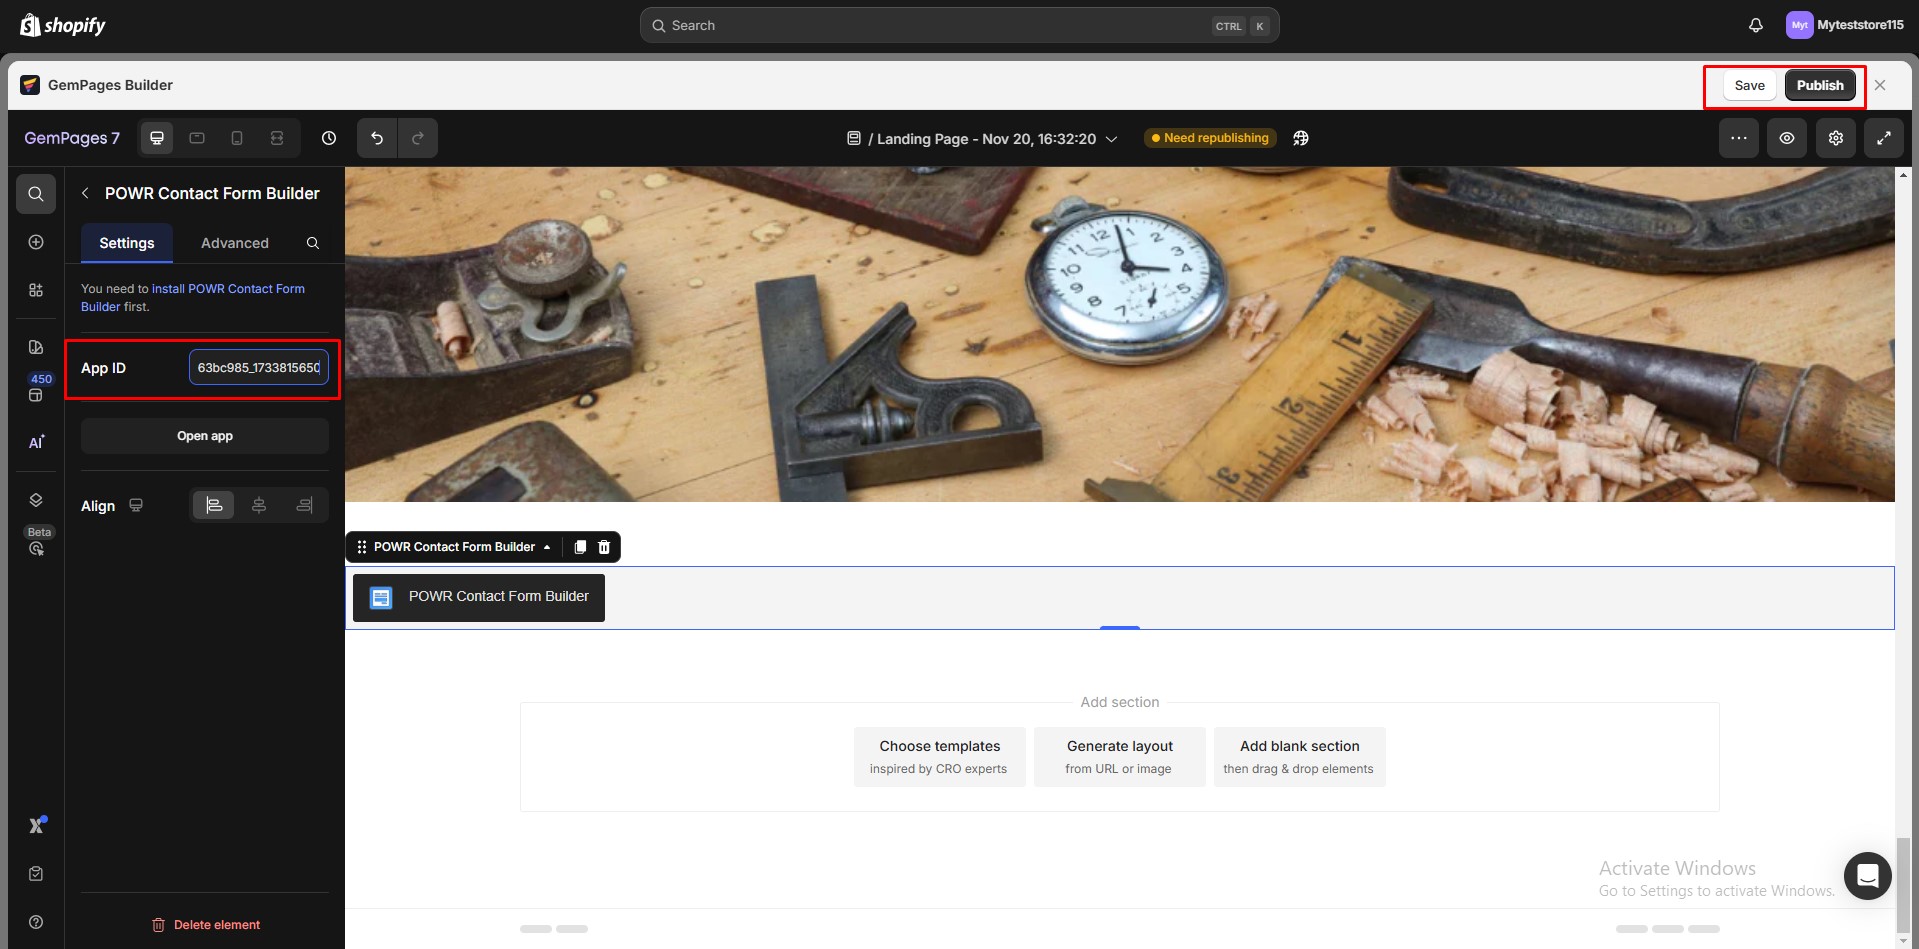The image size is (1919, 949).
Task: Open page settings gear icon
Action: (x=1835, y=138)
